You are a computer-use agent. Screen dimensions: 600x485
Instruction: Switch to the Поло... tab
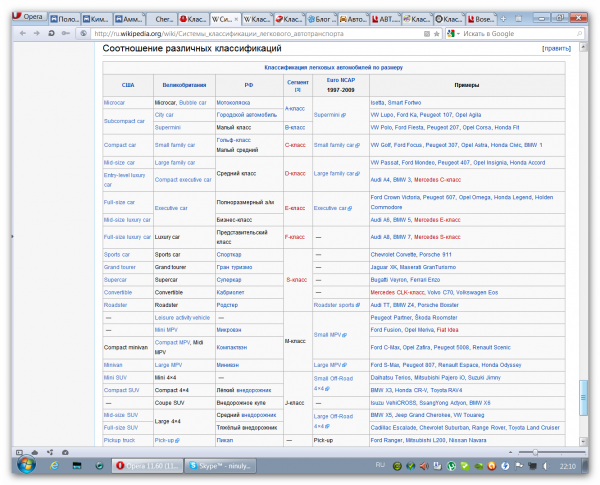tap(65, 19)
